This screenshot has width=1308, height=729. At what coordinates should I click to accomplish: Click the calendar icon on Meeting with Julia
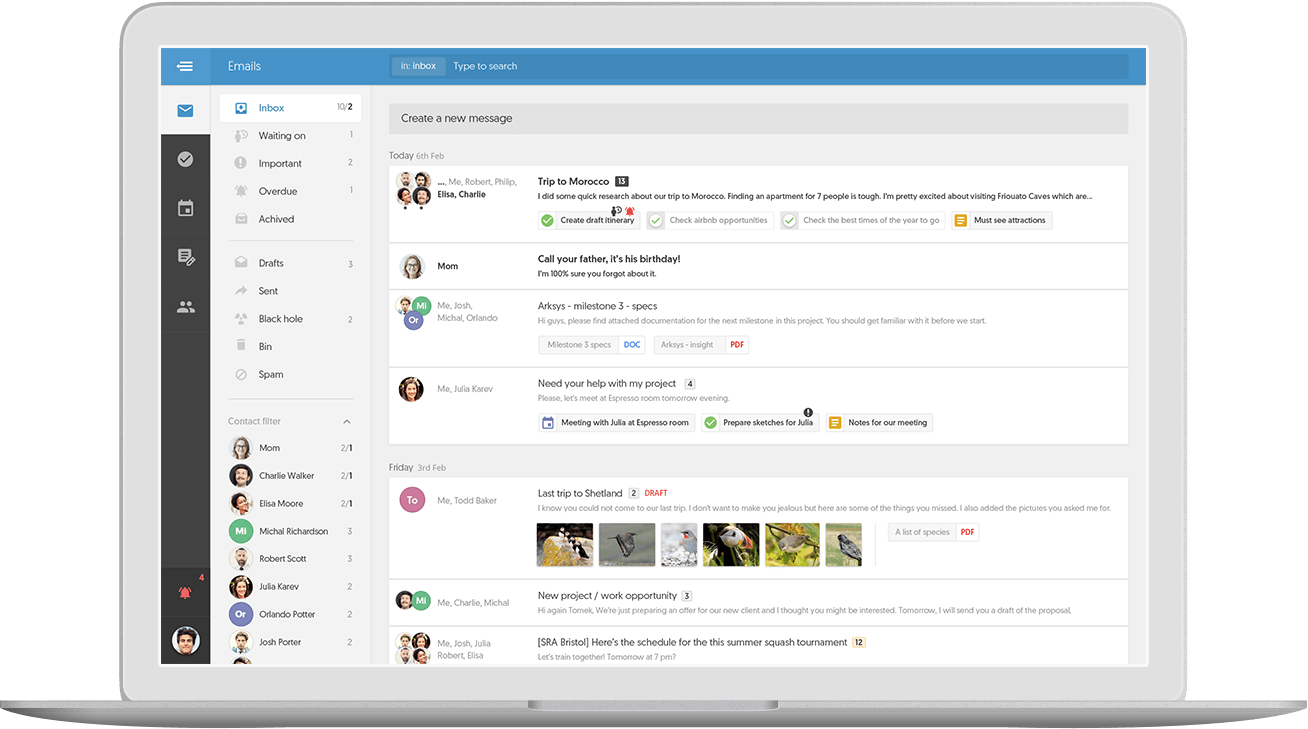(x=547, y=423)
